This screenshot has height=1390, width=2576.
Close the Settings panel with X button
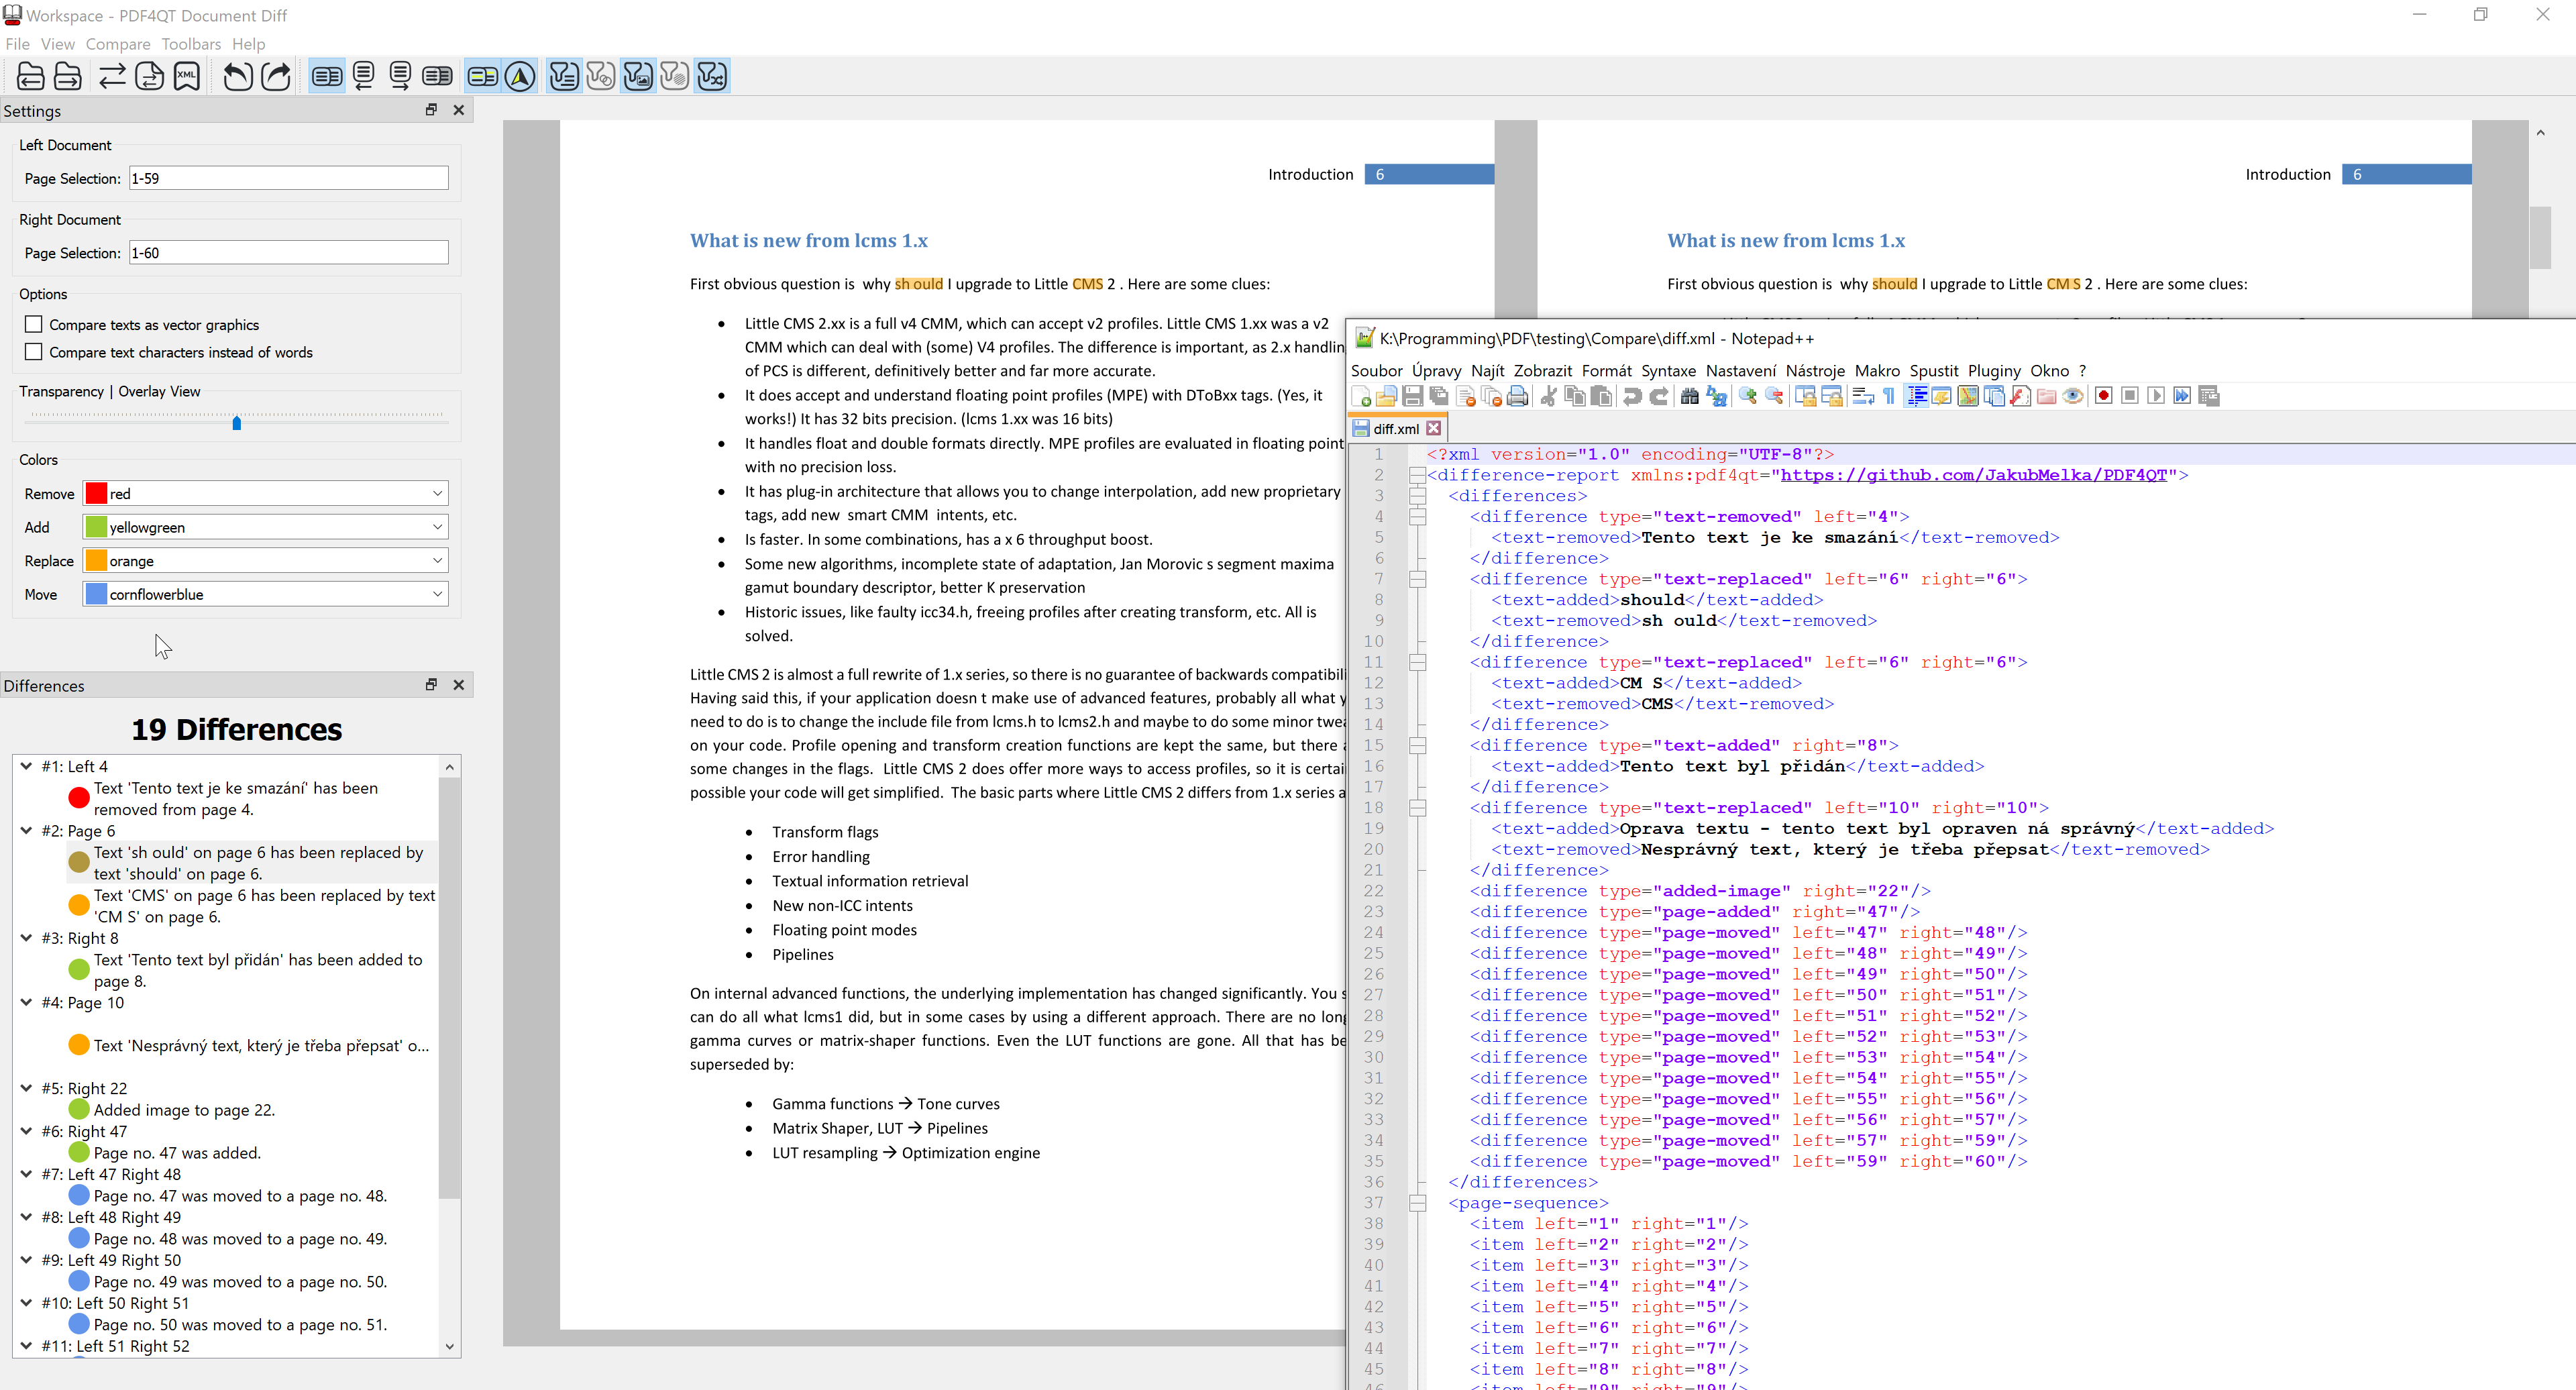tap(459, 110)
